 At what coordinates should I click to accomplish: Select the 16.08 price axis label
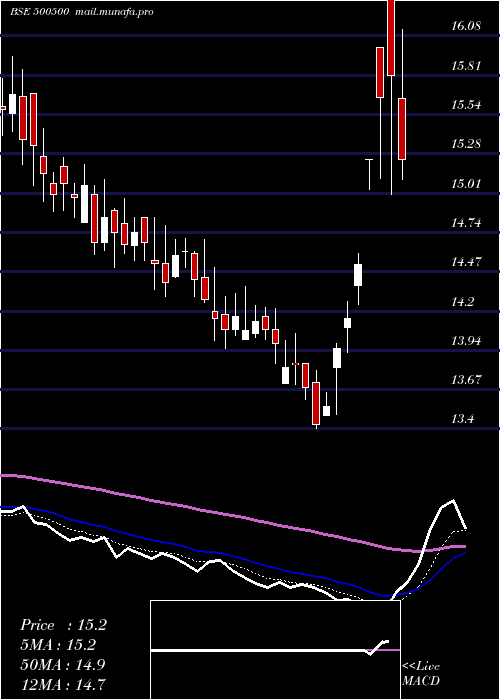pos(466,26)
